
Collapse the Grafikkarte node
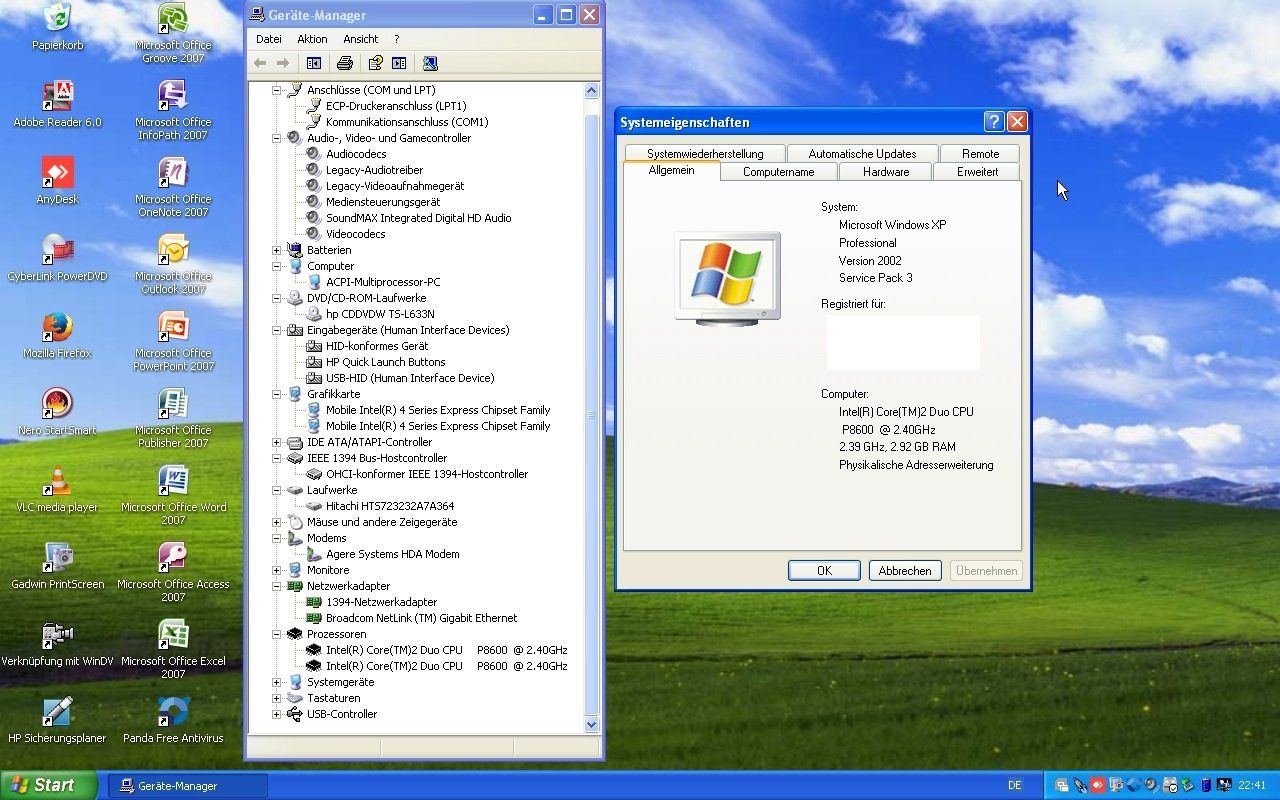[x=277, y=394]
